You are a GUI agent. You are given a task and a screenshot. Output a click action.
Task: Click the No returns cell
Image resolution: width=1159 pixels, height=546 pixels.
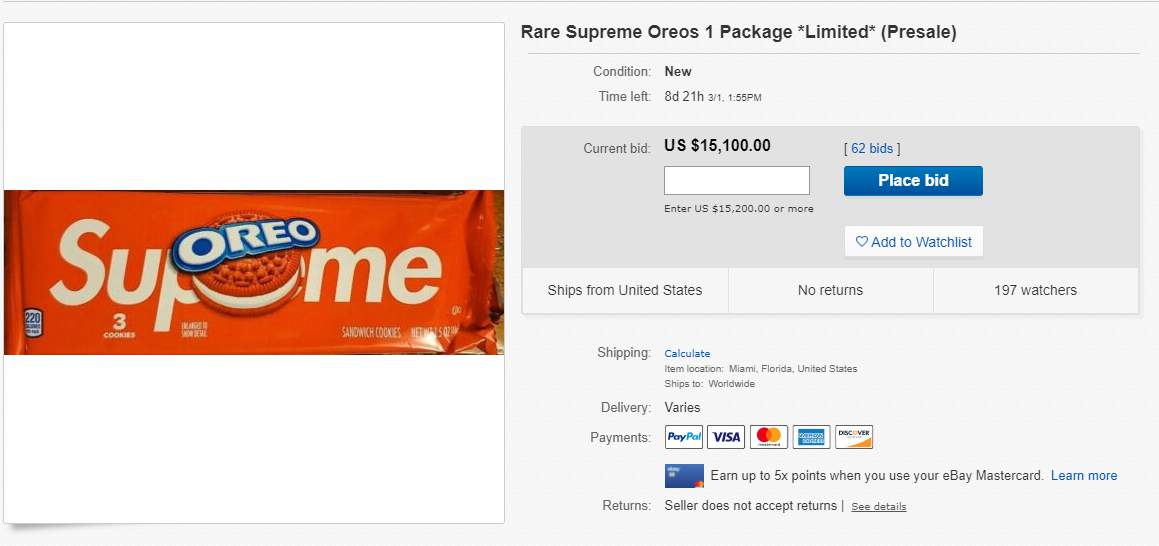click(830, 291)
